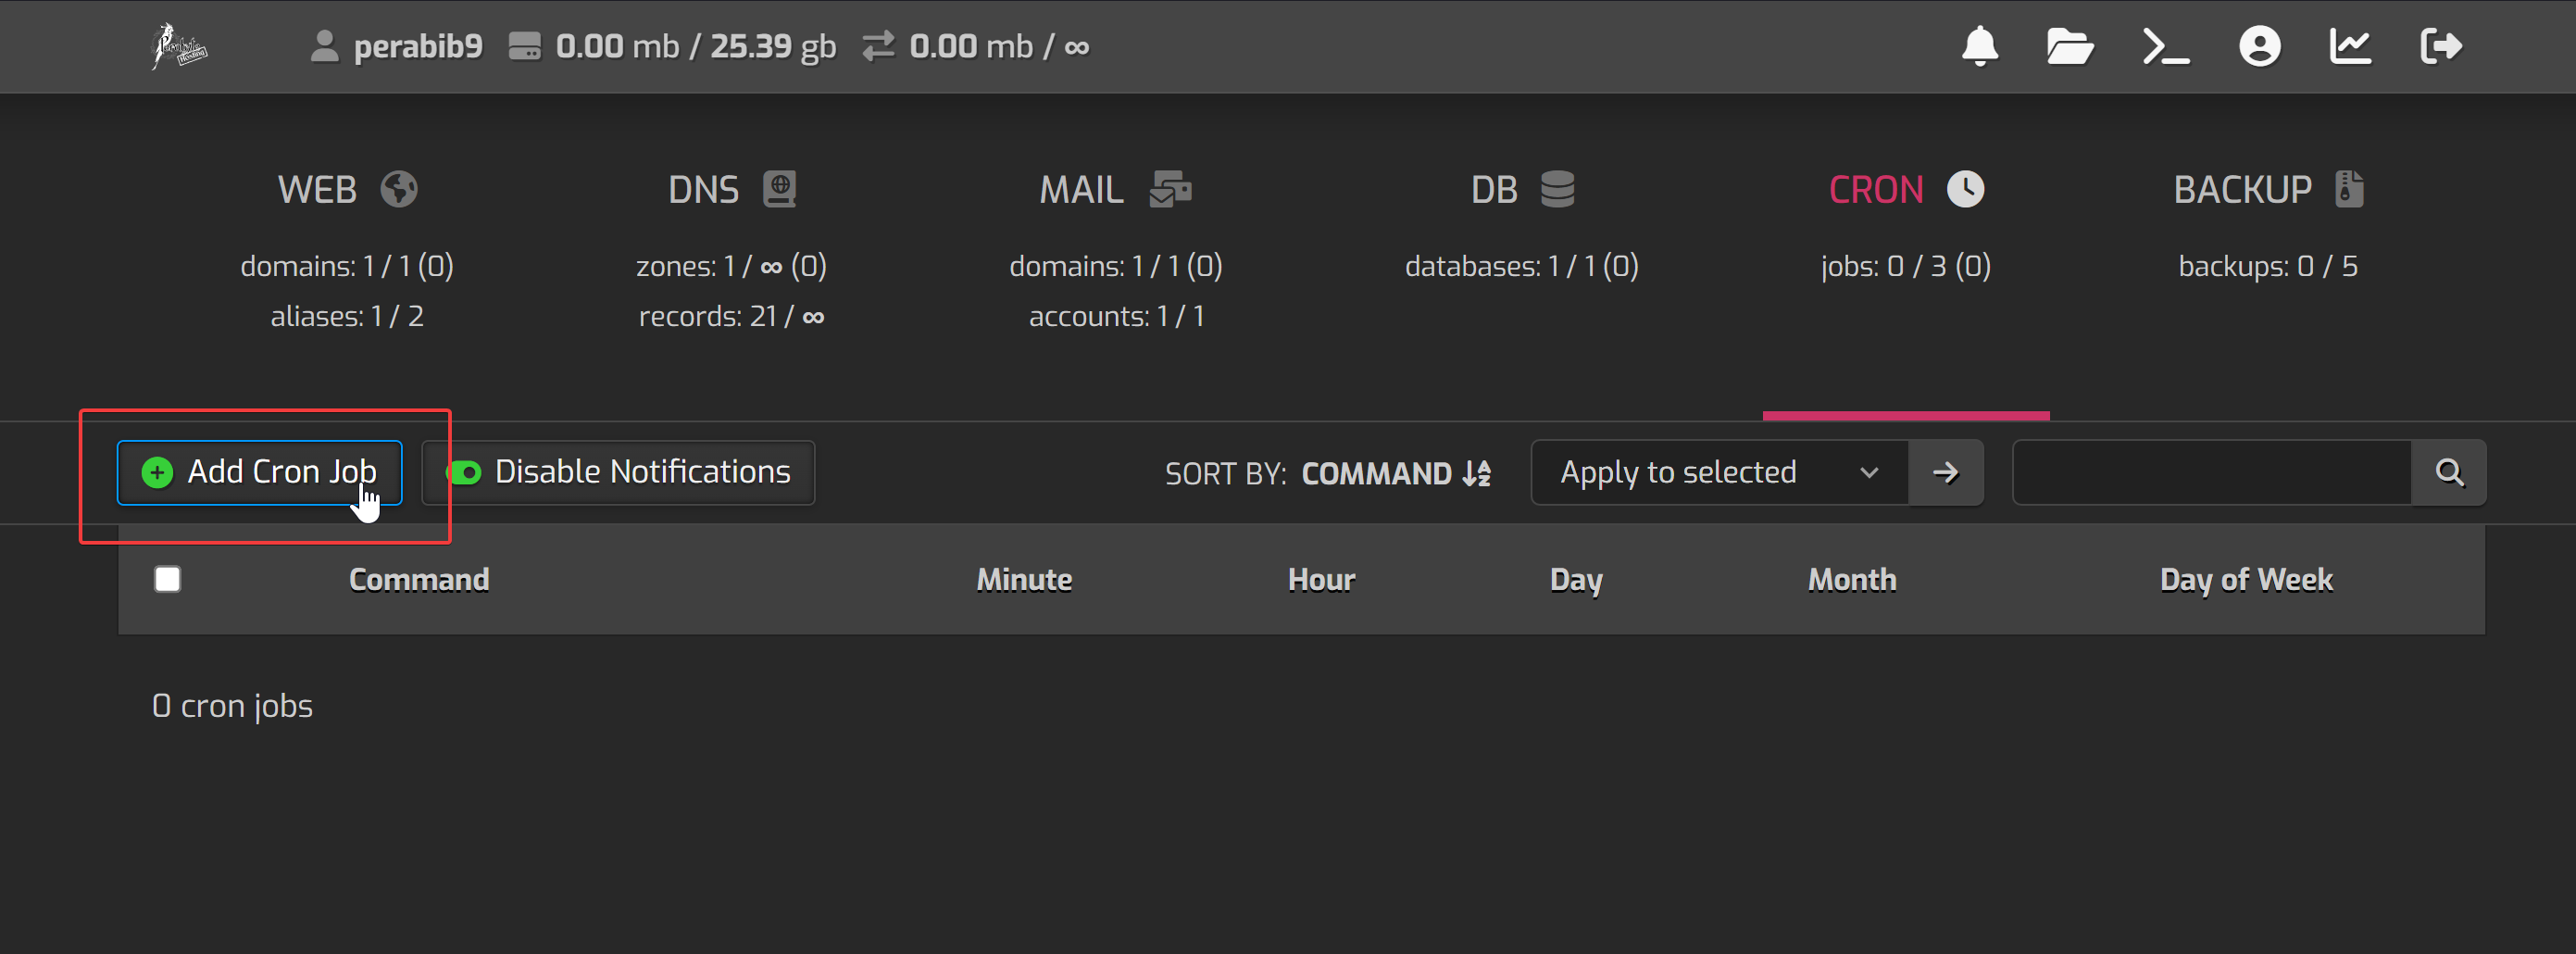Open the notifications bell icon
Viewport: 2576px width, 954px height.
1979,47
